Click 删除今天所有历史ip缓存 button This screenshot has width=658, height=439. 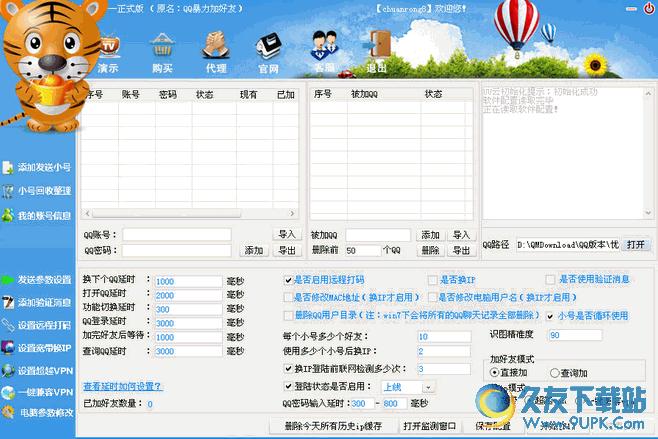click(x=333, y=426)
